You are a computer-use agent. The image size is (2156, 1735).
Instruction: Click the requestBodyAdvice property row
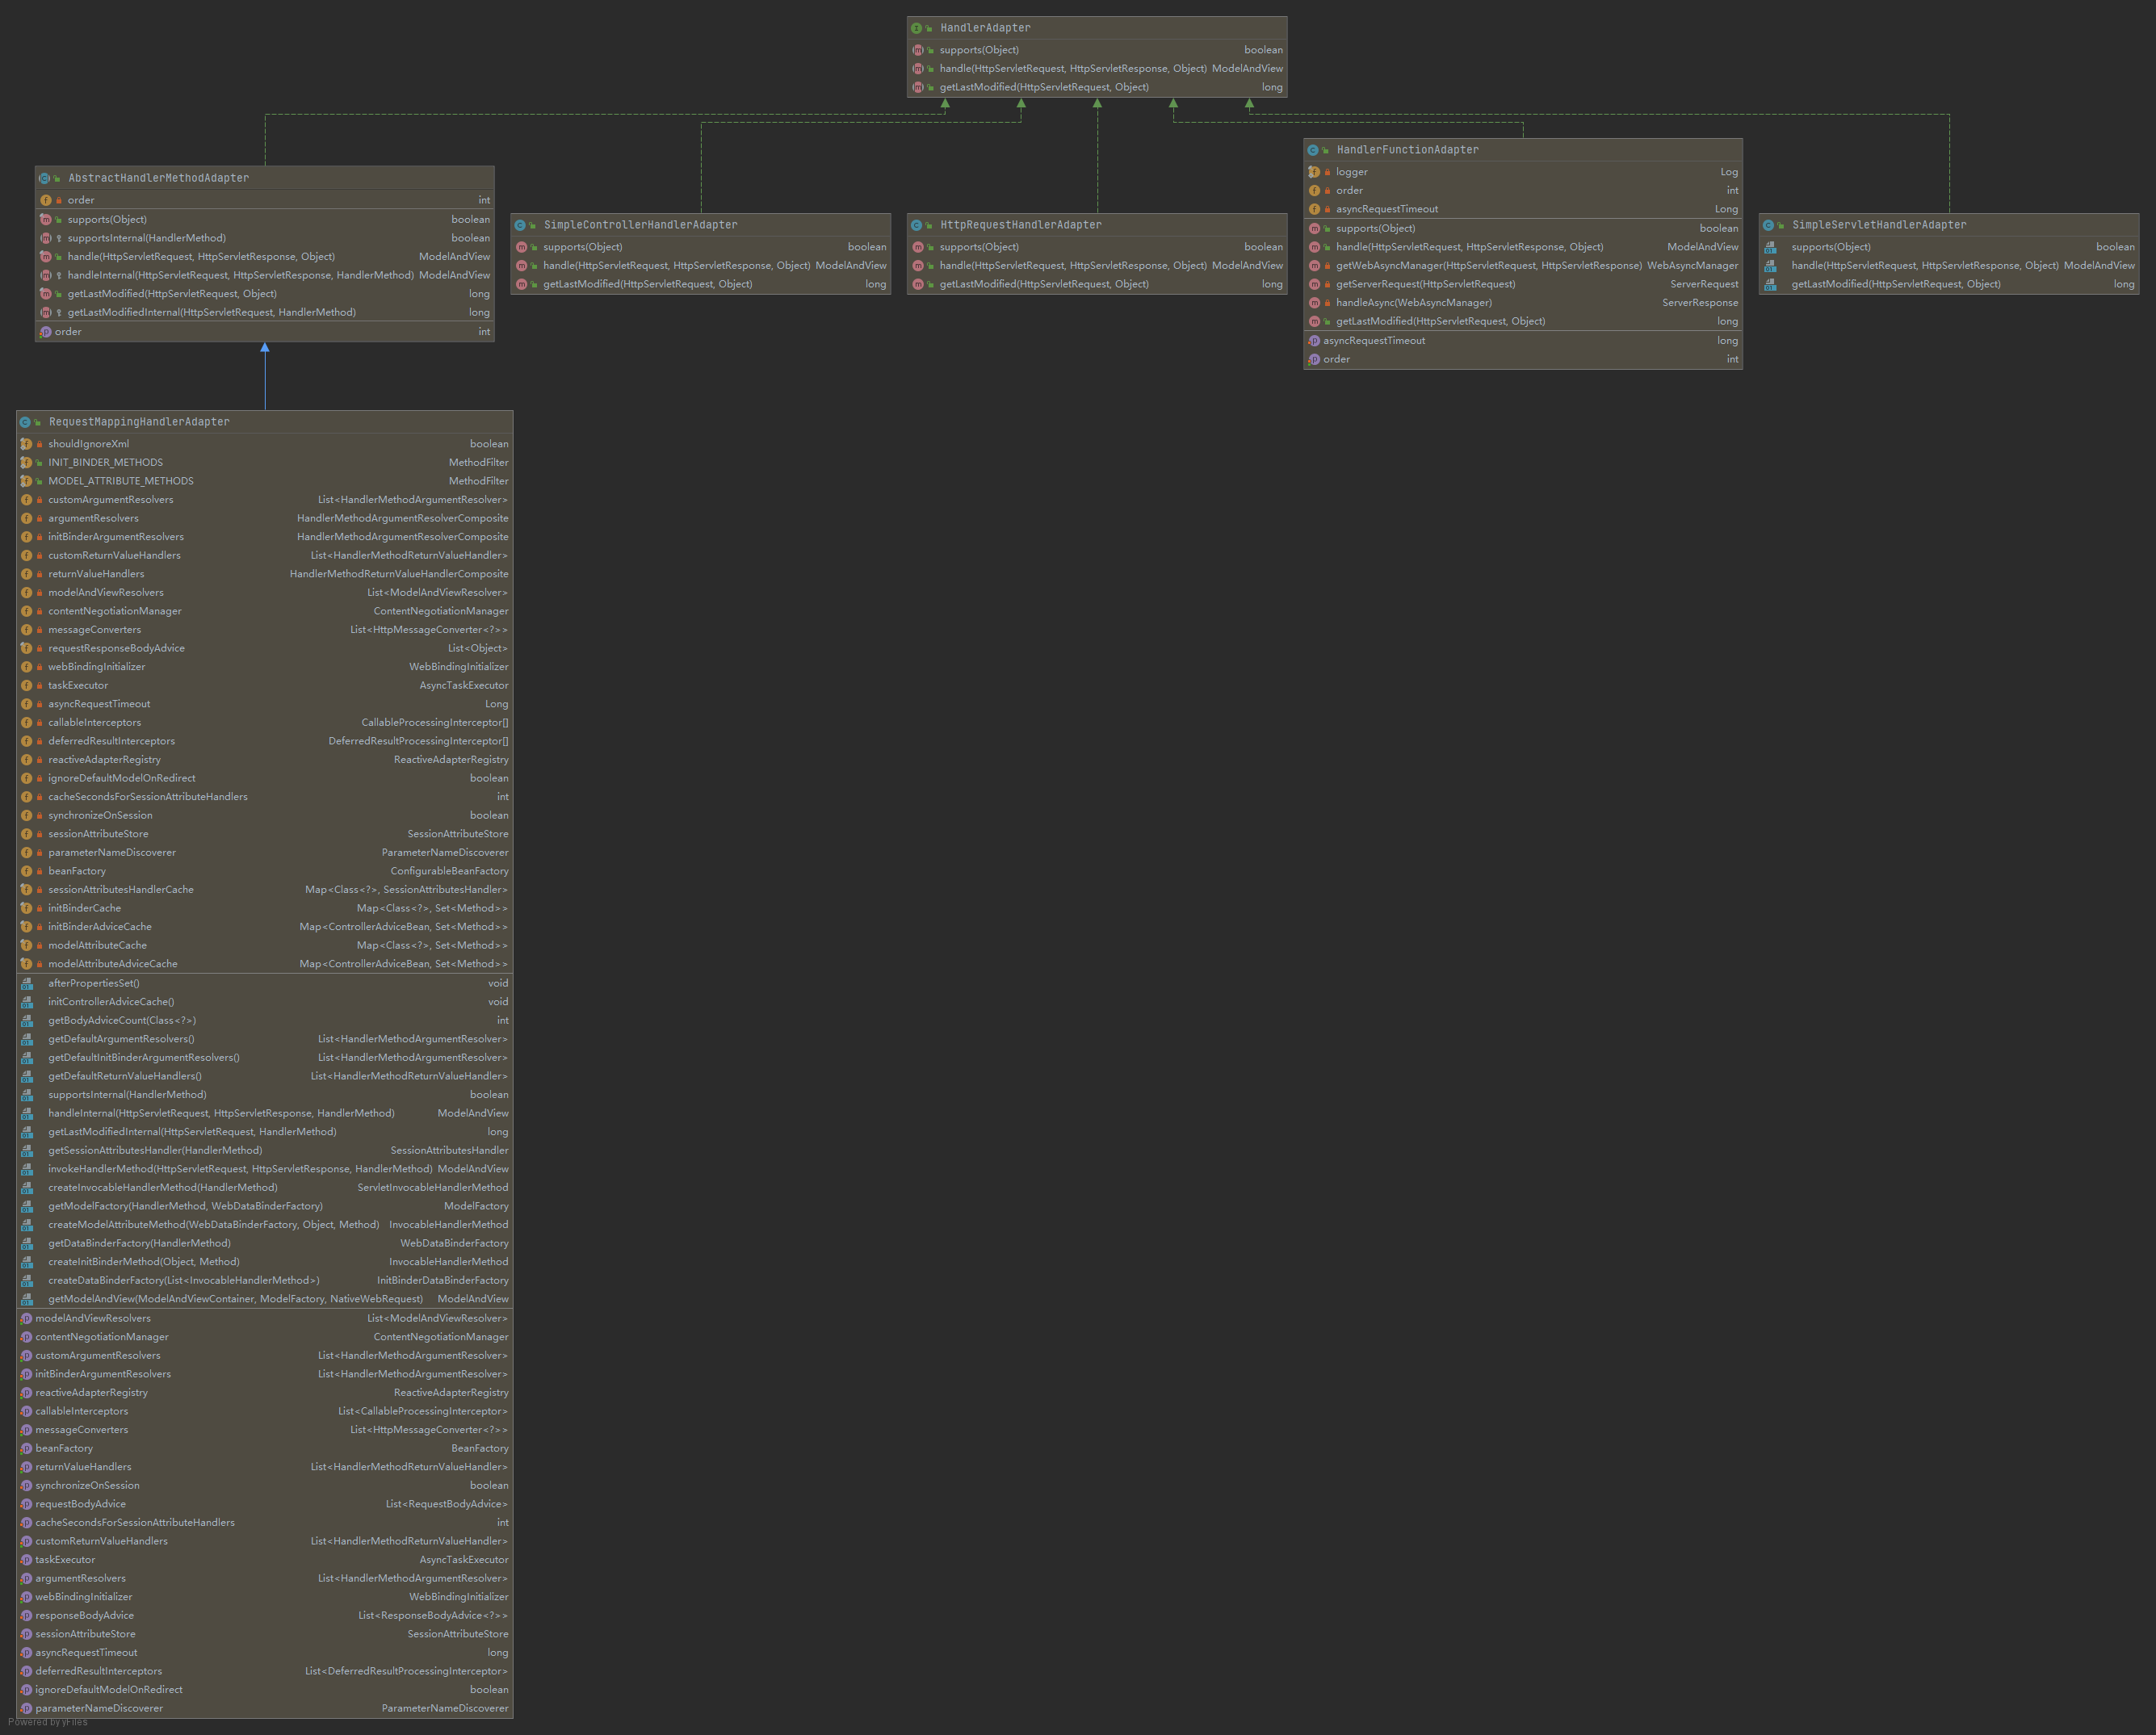click(x=265, y=1504)
